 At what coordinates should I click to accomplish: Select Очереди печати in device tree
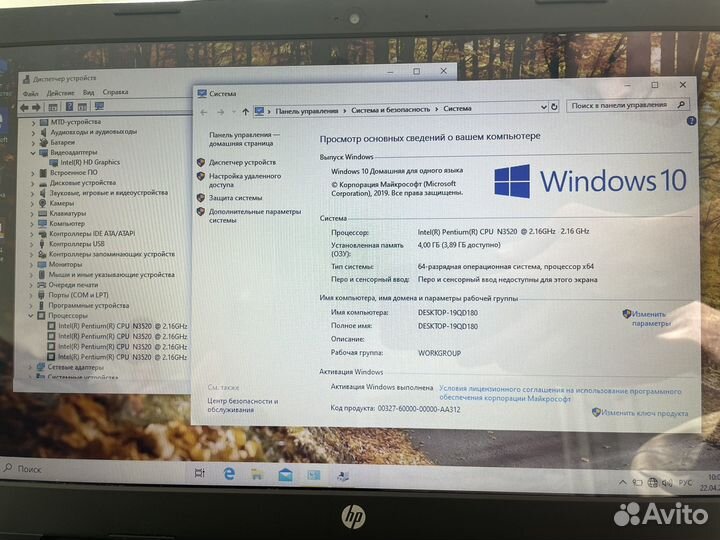click(x=73, y=285)
